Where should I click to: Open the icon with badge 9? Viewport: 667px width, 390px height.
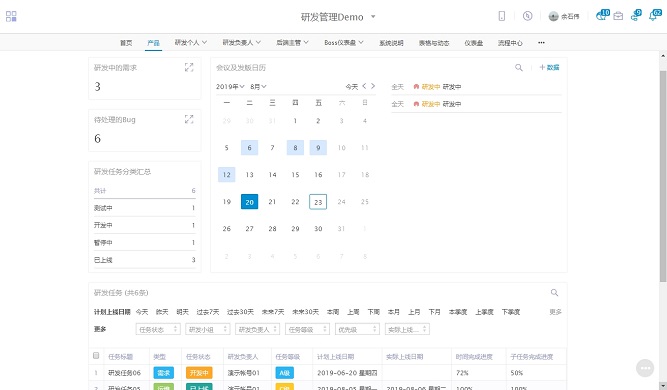pyautogui.click(x=636, y=16)
